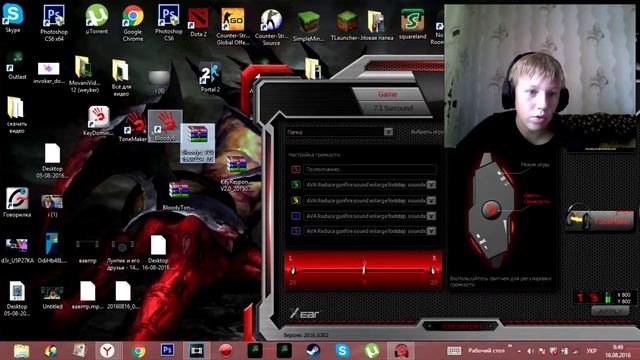Open Photoshop from the taskbar

click(167, 350)
